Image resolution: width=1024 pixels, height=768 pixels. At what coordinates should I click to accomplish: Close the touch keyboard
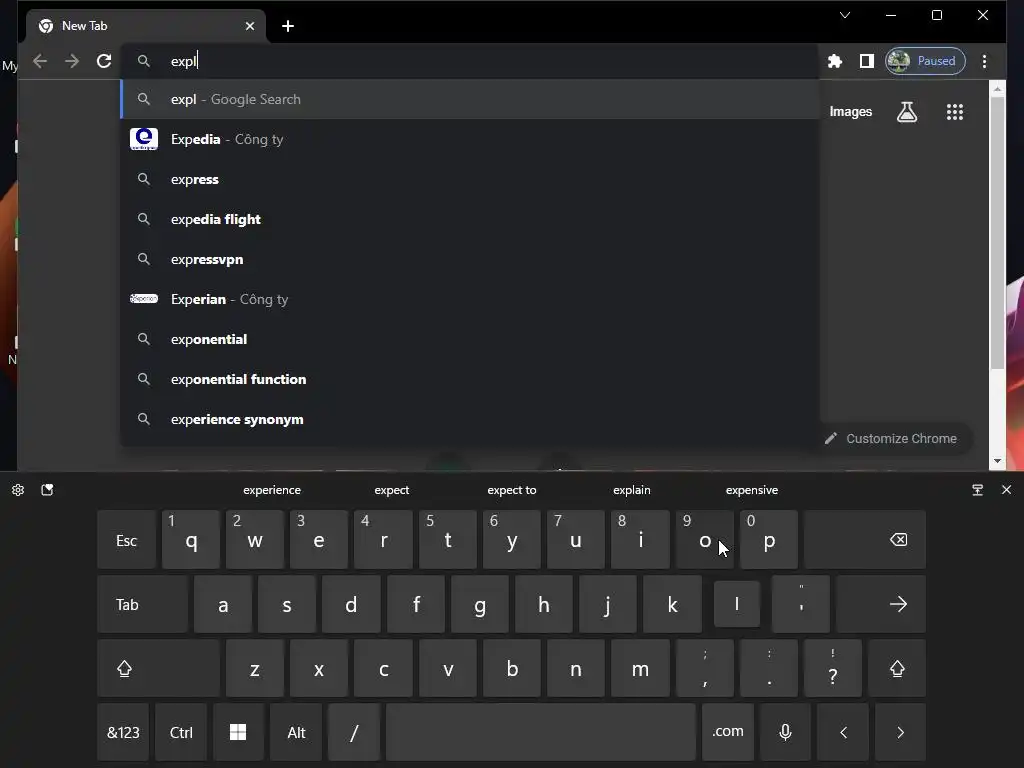[1006, 490]
